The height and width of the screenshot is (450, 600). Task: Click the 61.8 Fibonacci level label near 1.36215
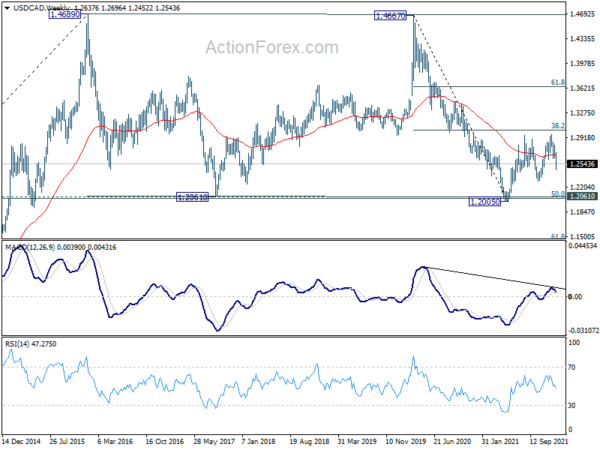click(558, 82)
